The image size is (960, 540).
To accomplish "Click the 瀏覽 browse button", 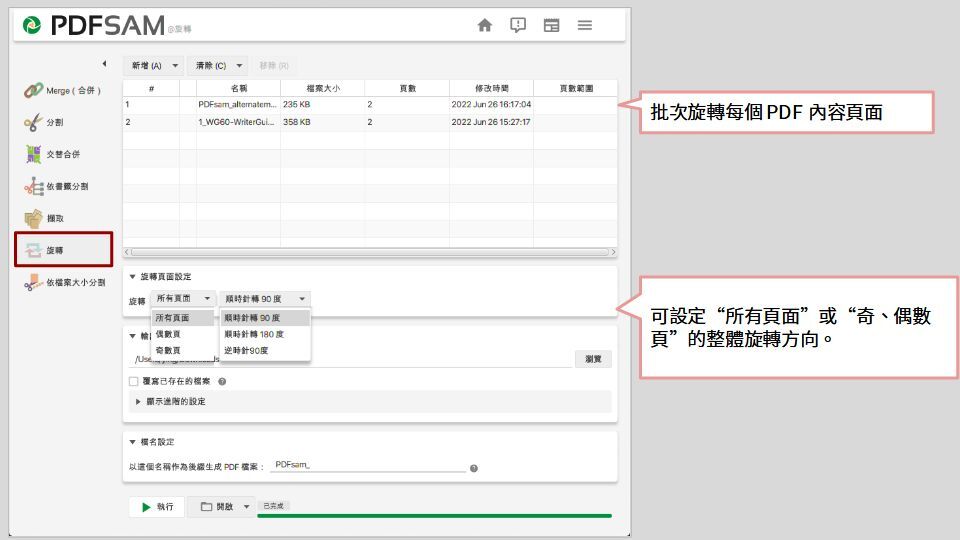I will click(x=593, y=359).
